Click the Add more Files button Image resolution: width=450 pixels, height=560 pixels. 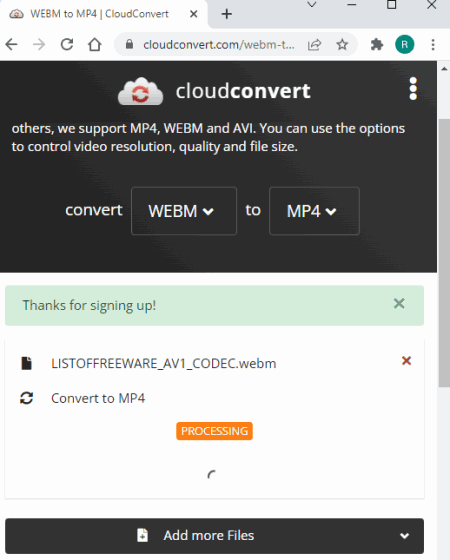pyautogui.click(x=214, y=536)
